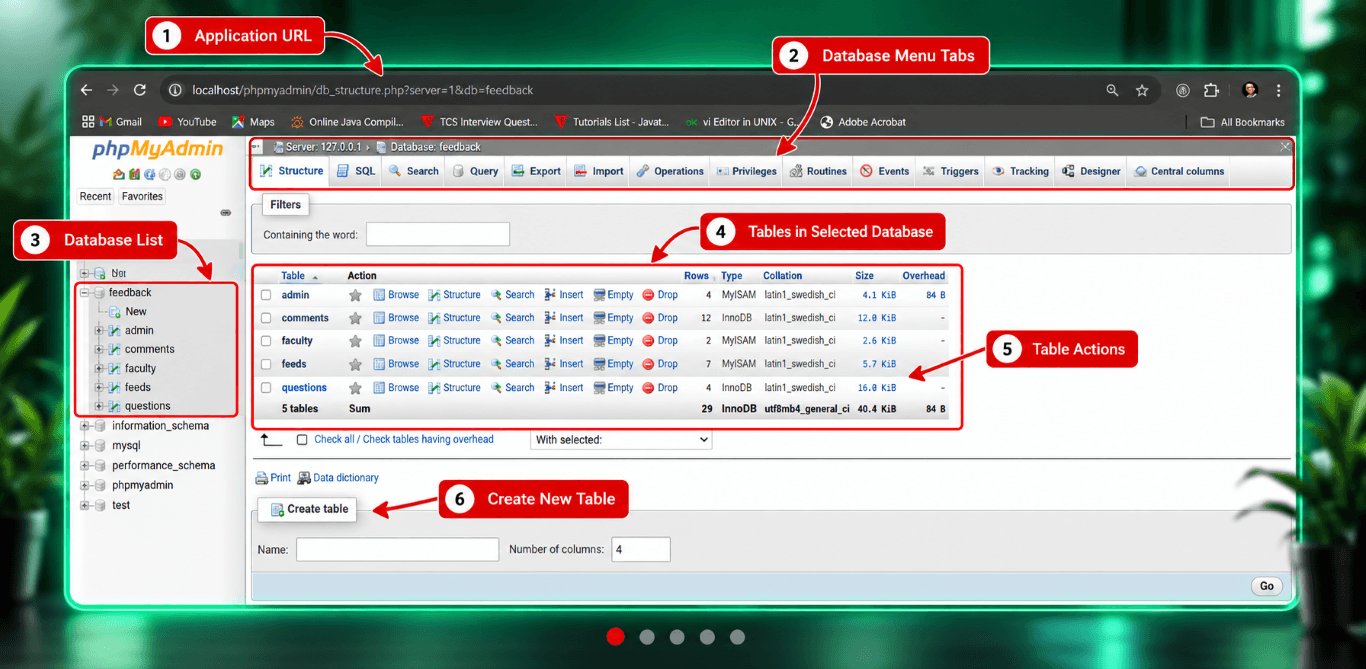This screenshot has height=669, width=1366.
Task: Enable the Check all checkbox
Action: click(302, 440)
